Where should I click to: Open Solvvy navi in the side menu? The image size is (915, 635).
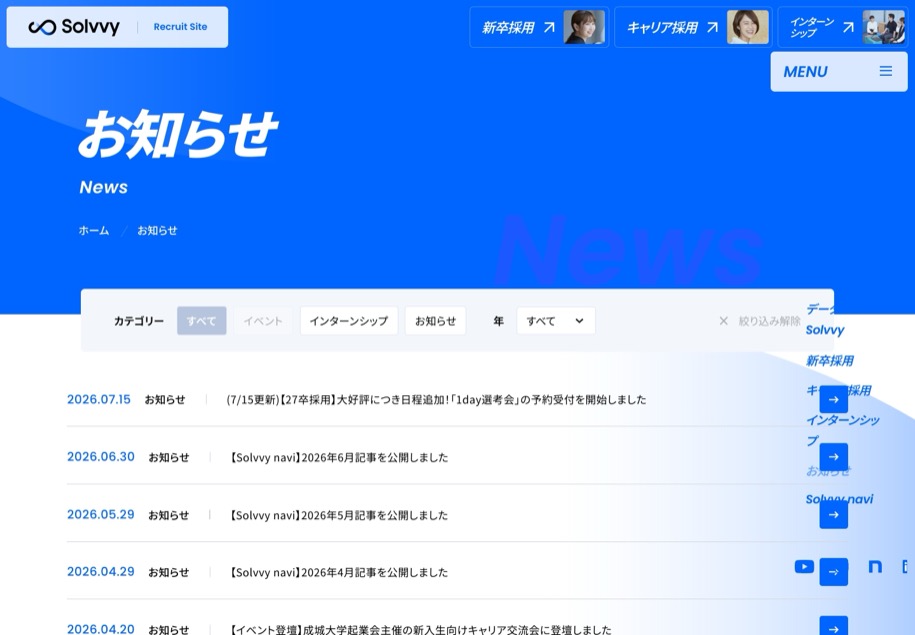tap(839, 499)
